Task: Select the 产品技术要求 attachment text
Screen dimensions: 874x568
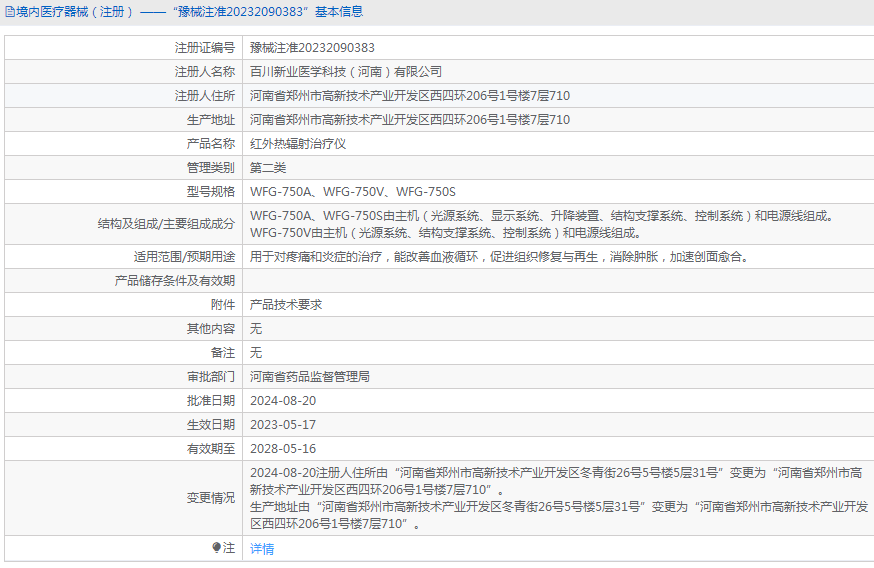Action: (x=286, y=305)
